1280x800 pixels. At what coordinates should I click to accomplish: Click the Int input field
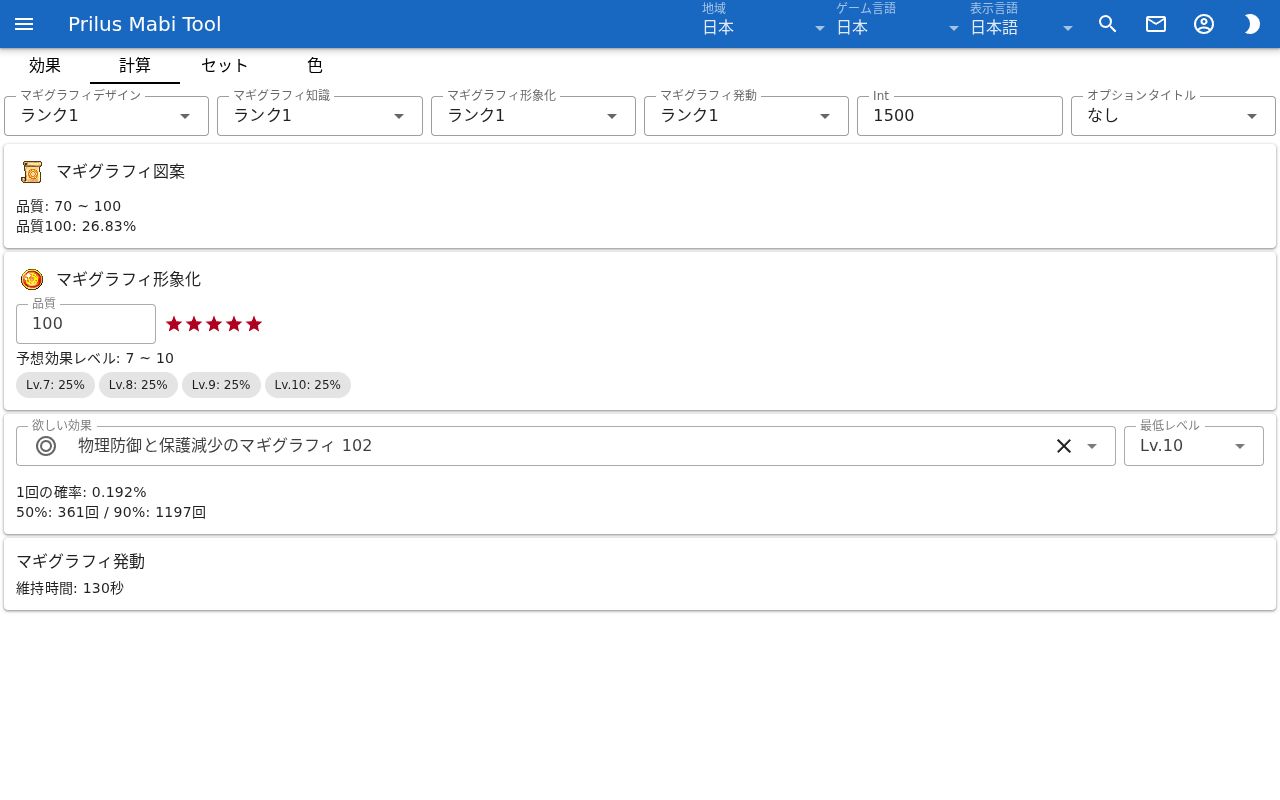click(x=960, y=116)
